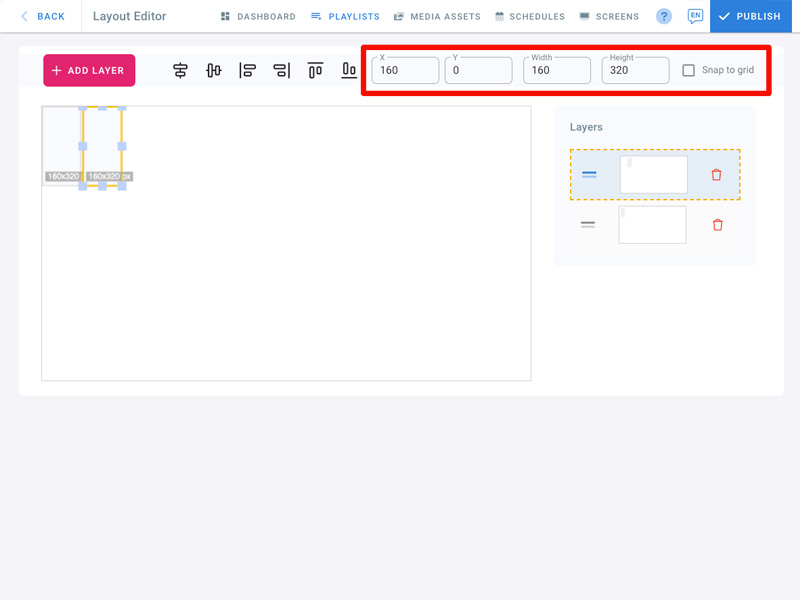Screen dimensions: 800x600
Task: Enable the Snap to grid checkbox
Action: 688,70
